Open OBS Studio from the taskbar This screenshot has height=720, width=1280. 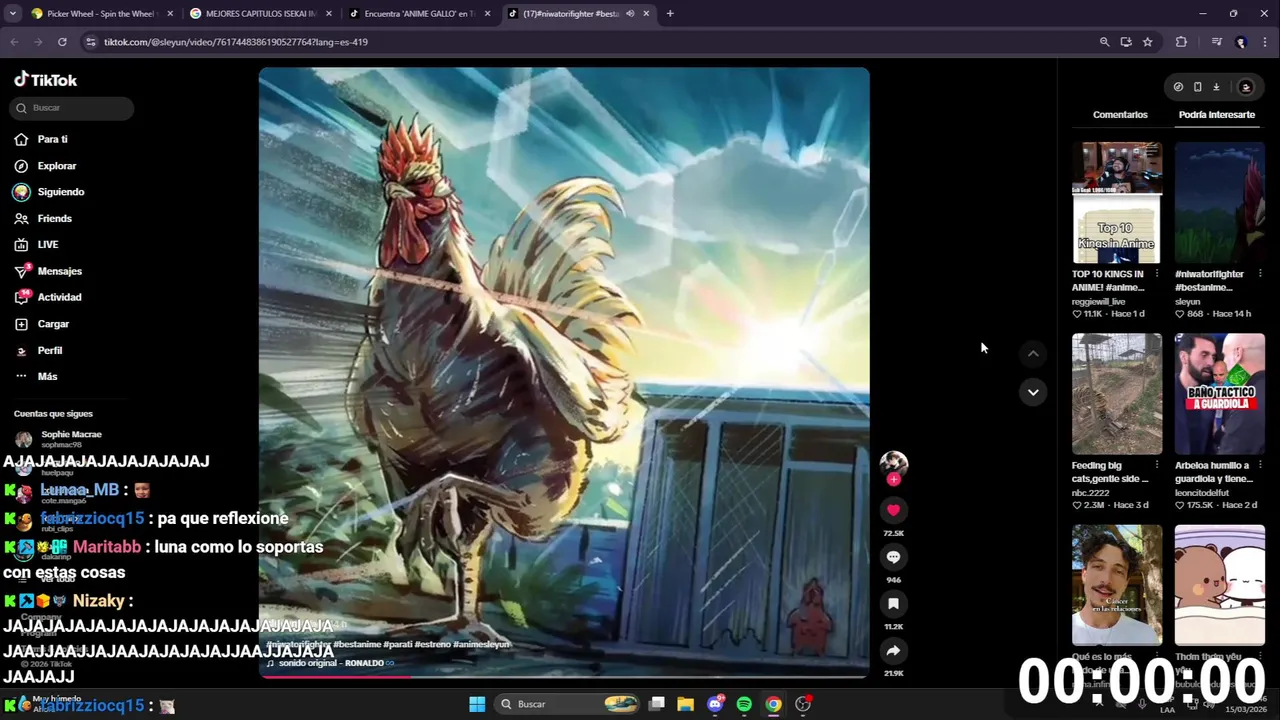point(803,704)
